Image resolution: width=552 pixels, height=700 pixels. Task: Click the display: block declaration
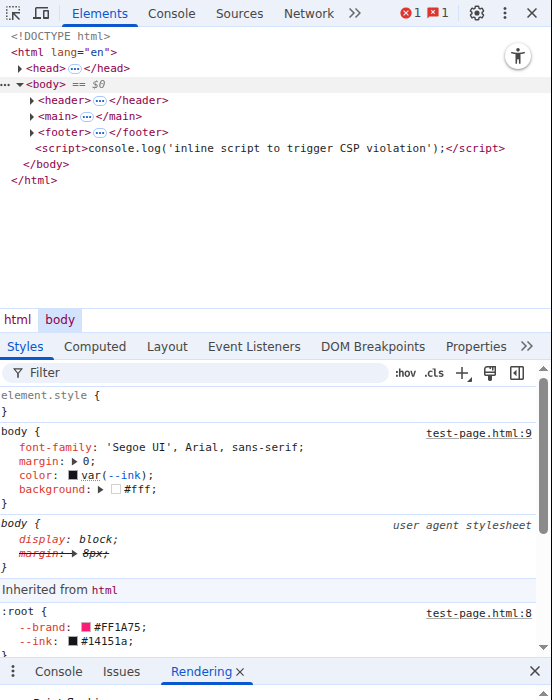click(x=68, y=540)
